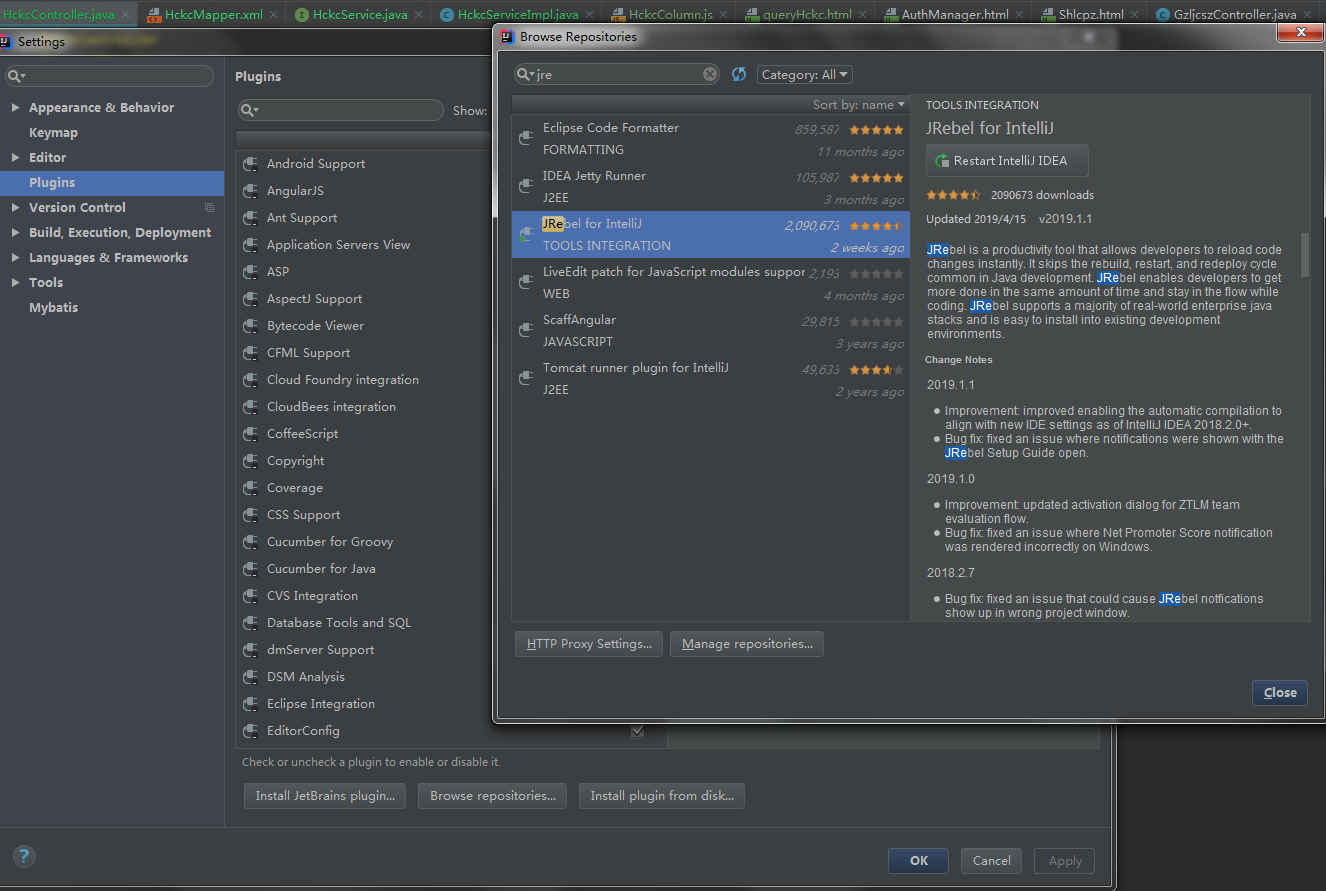Select the ScaffAngular repository entry
The width and height of the screenshot is (1326, 891).
click(710, 331)
